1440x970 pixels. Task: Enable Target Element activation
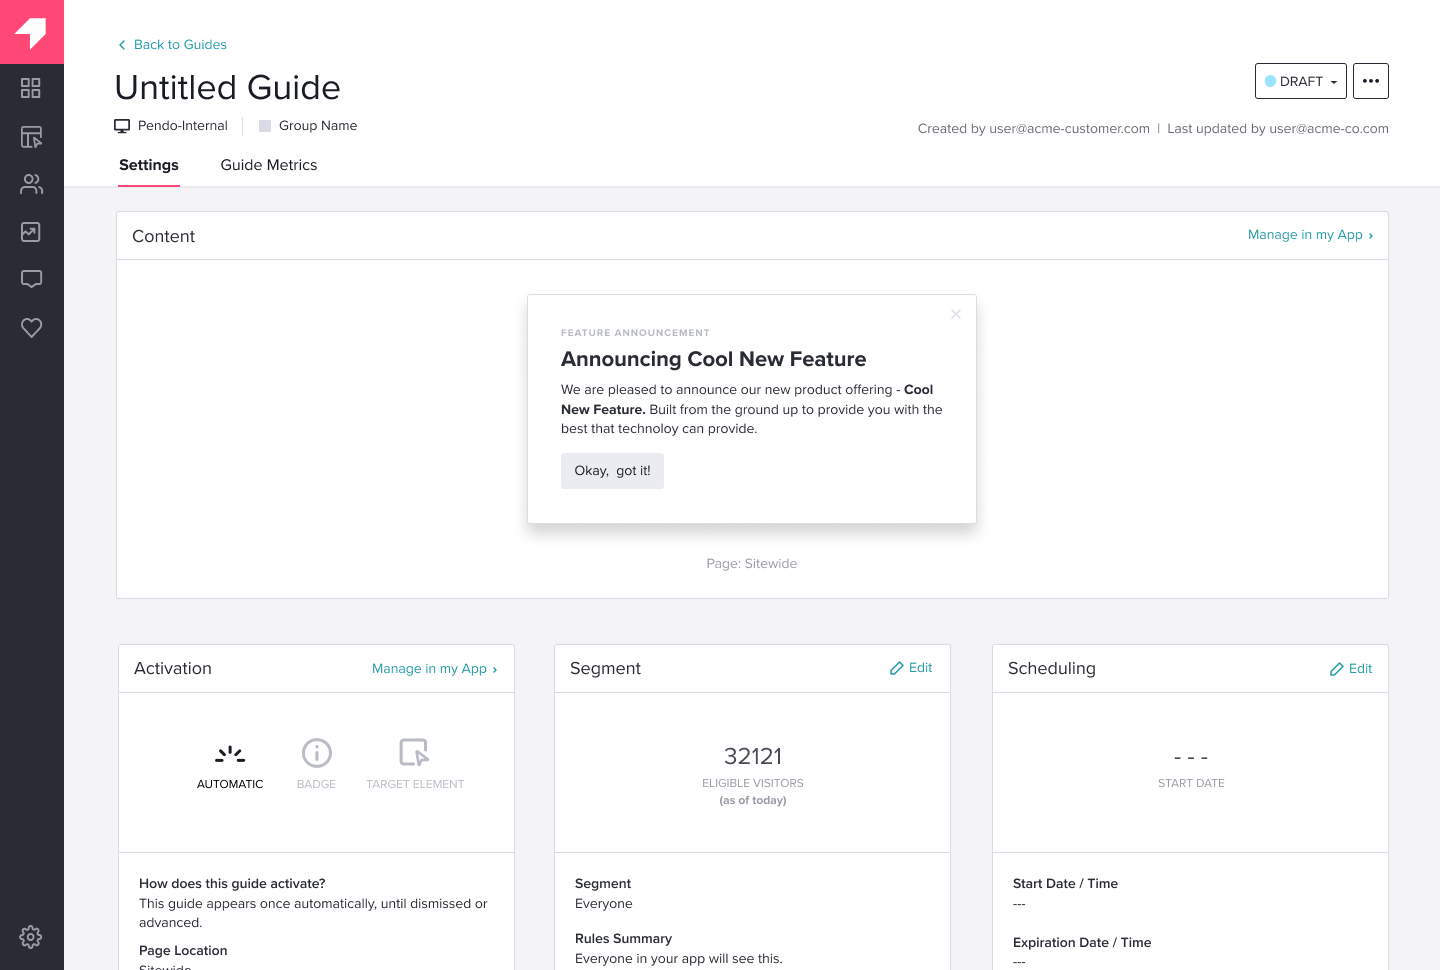coord(414,763)
